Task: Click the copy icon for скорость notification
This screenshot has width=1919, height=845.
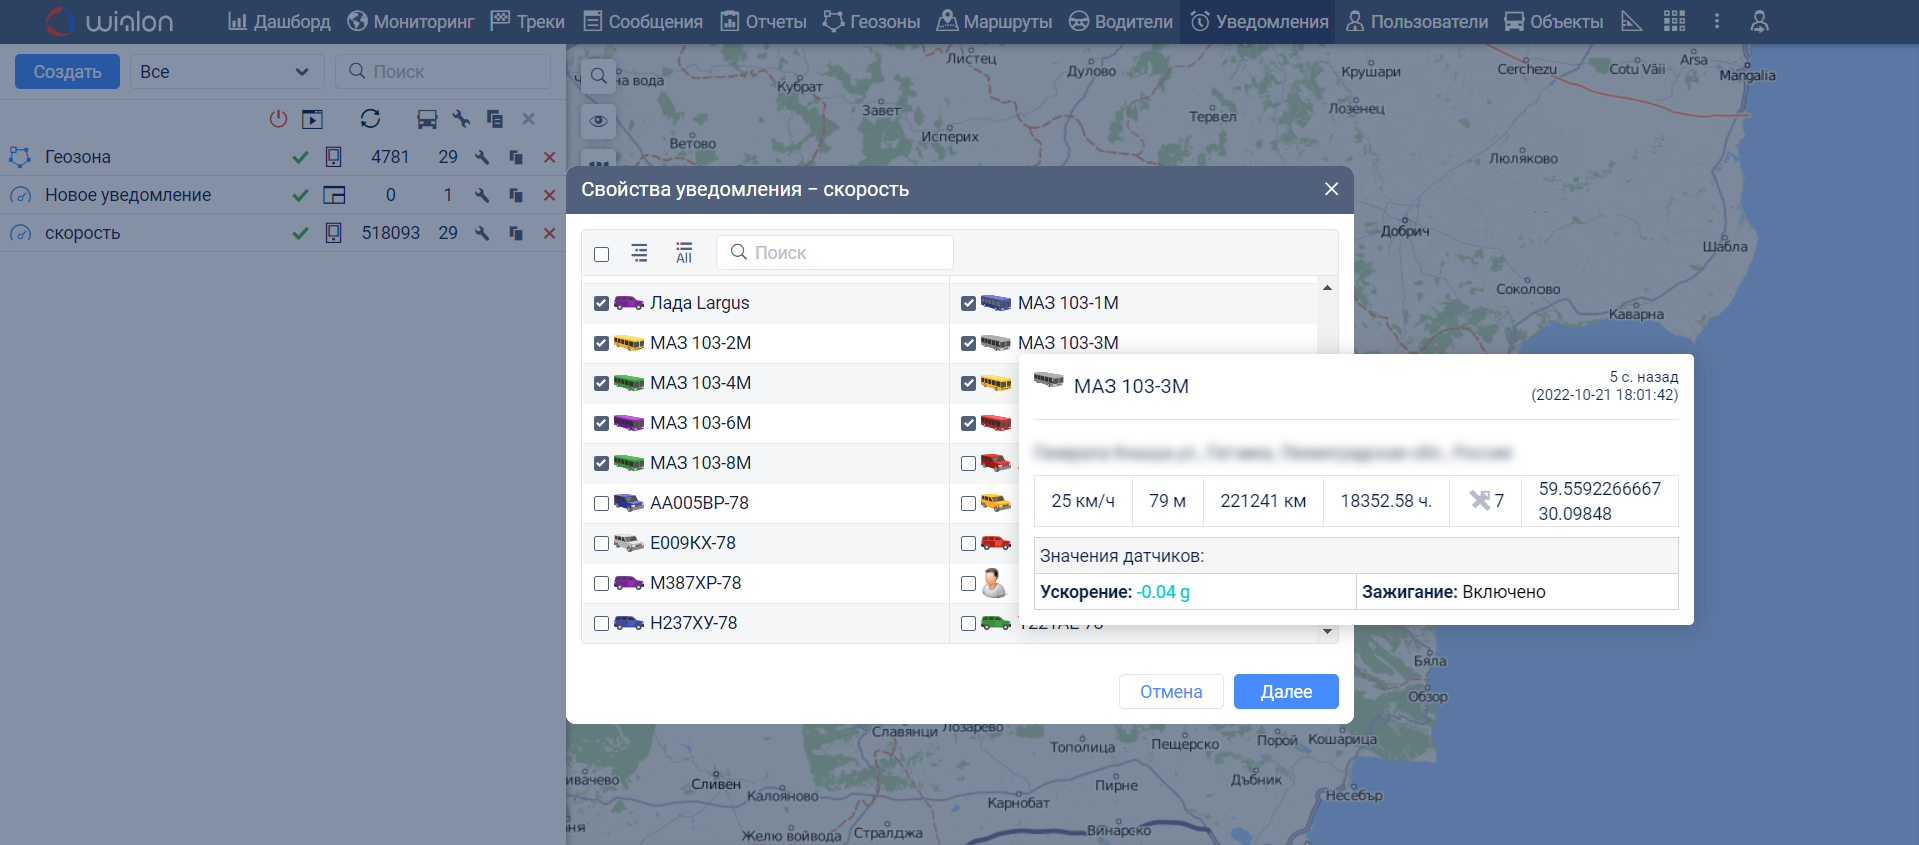Action: 516,233
